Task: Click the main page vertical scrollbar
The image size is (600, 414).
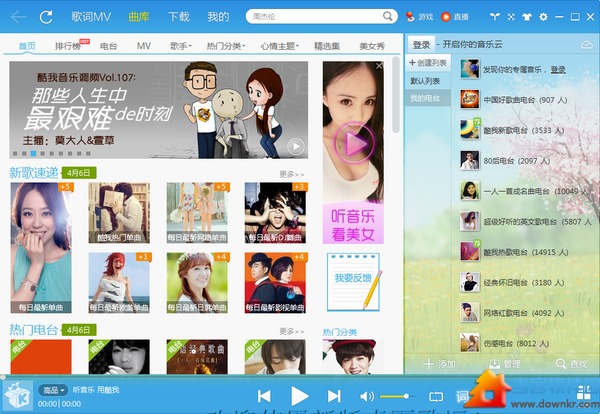Action: pyautogui.click(x=396, y=95)
